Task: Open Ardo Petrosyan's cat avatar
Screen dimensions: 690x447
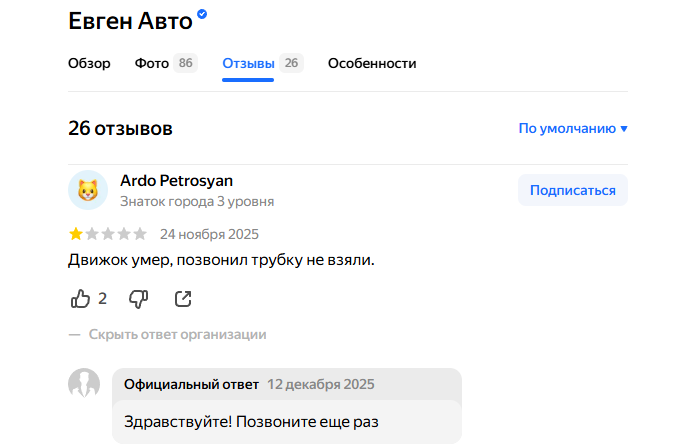Action: click(87, 190)
